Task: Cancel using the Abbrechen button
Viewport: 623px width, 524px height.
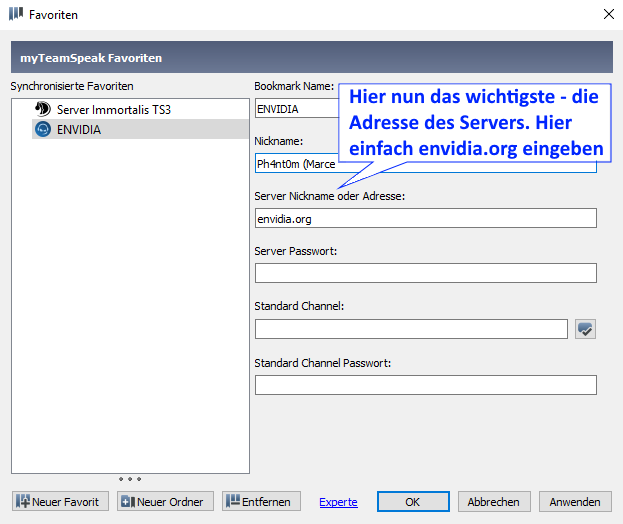Action: 493,501
